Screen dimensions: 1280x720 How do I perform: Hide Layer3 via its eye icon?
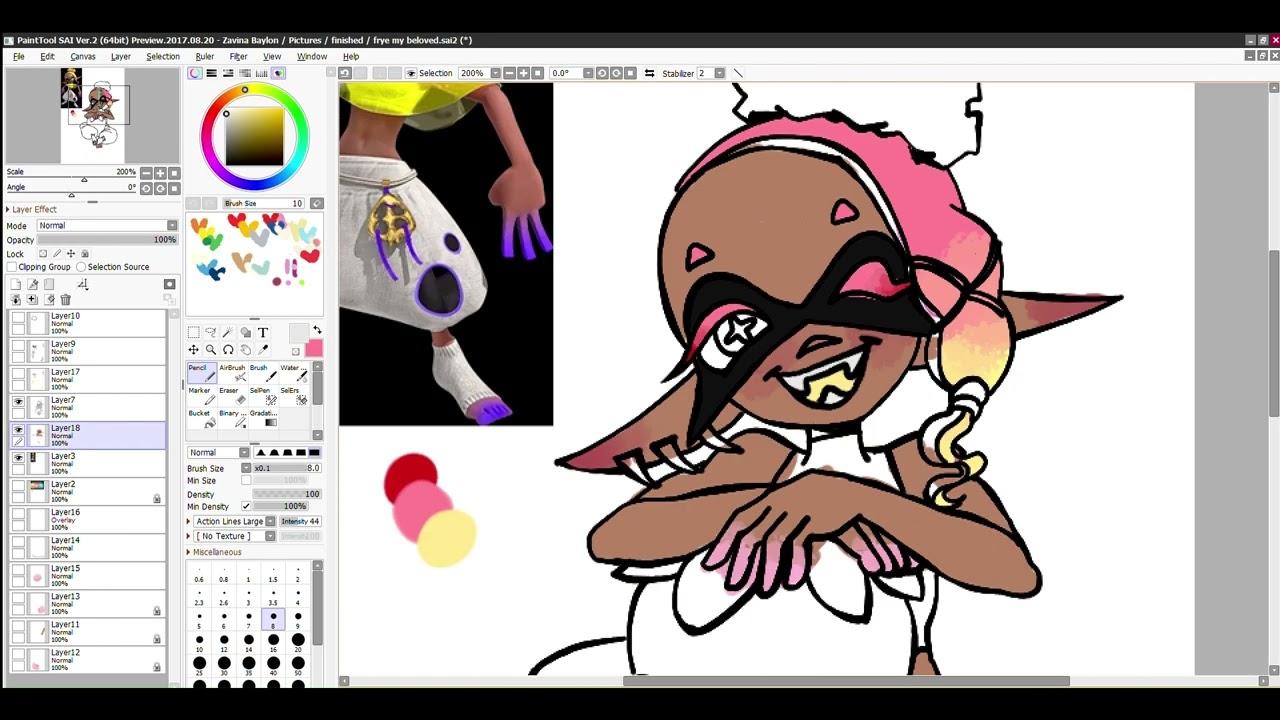18,457
